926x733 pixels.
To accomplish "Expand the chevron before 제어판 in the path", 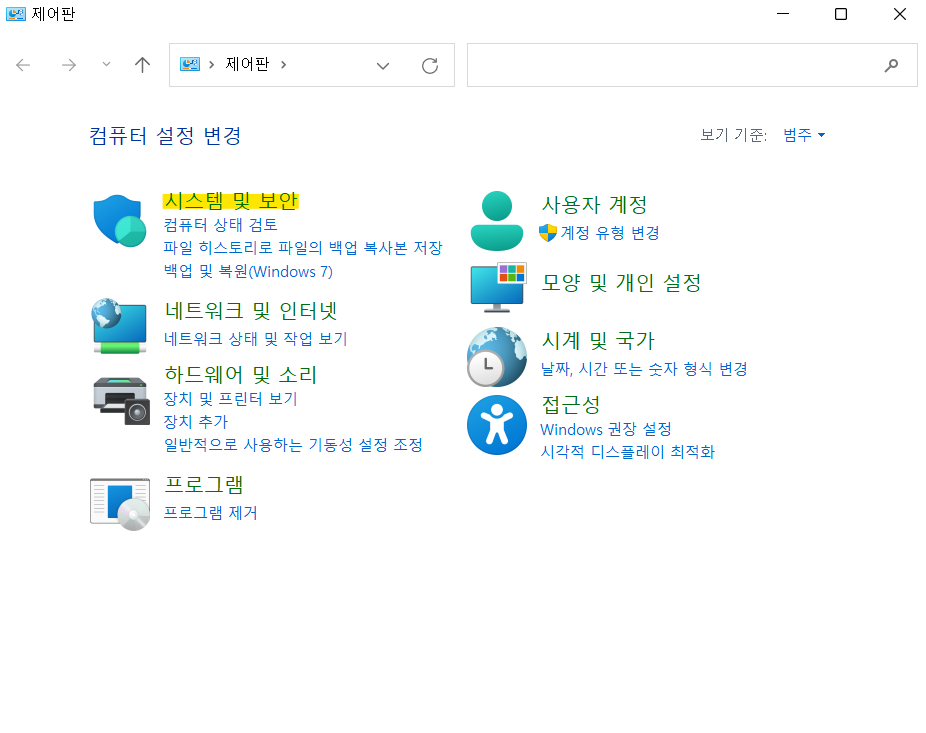I will click(211, 64).
